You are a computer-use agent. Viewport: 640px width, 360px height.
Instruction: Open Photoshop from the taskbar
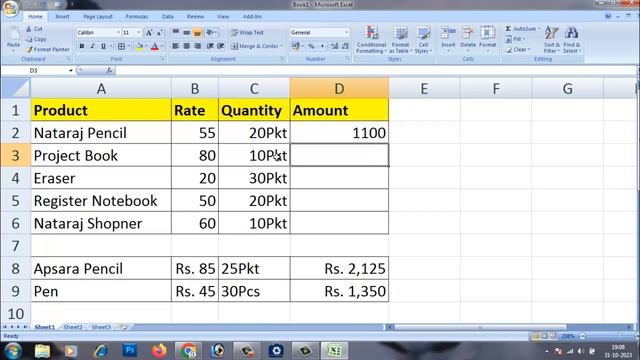[x=130, y=351]
